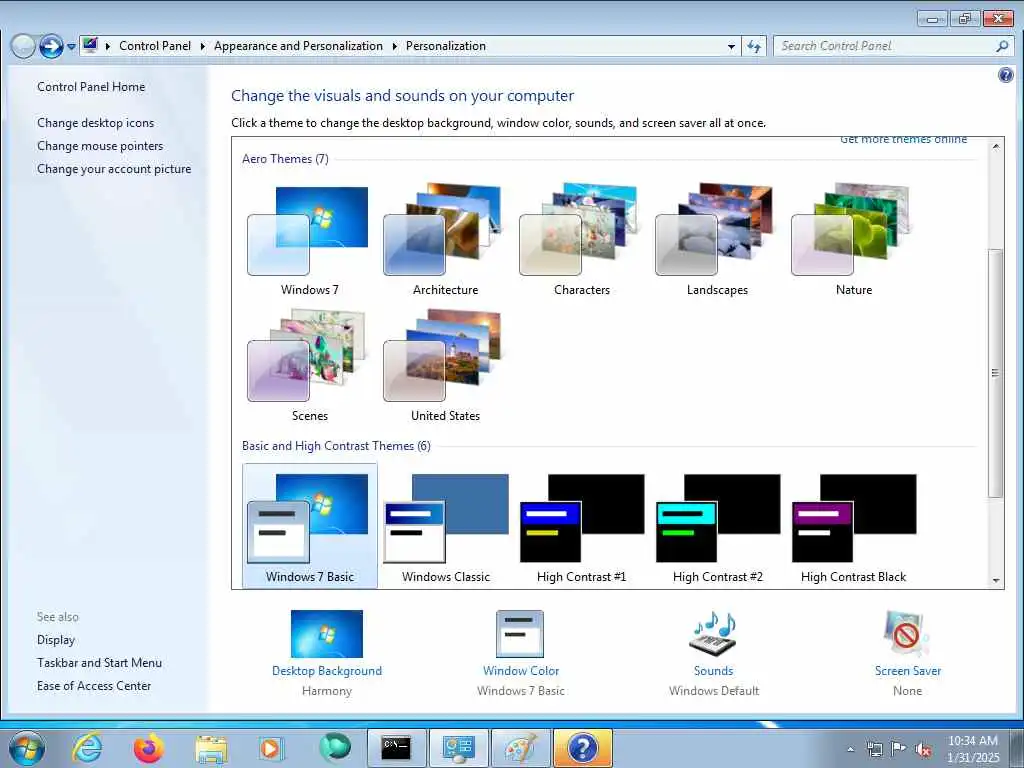
Task: Open Windows Media Player from taskbar
Action: 270,748
